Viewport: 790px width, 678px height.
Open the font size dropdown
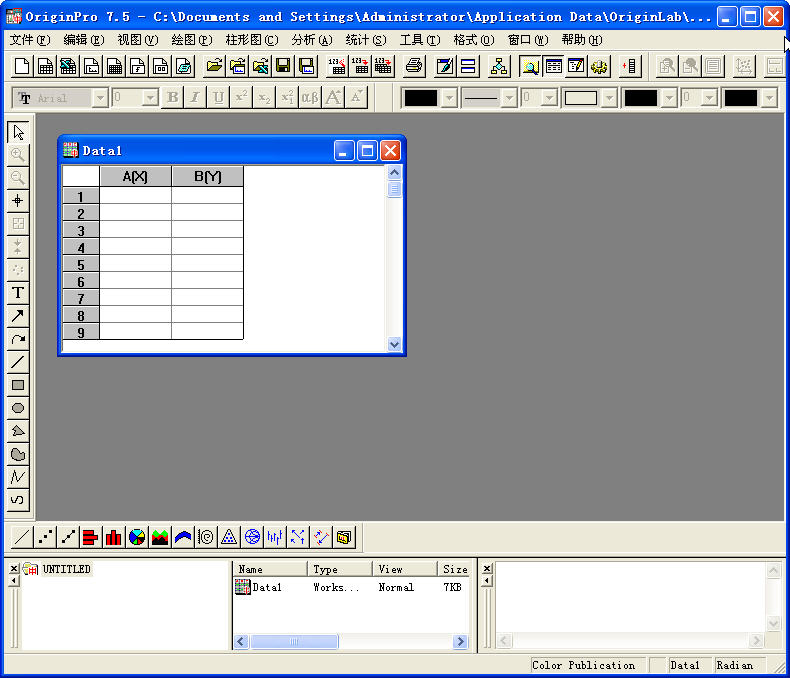coord(150,98)
